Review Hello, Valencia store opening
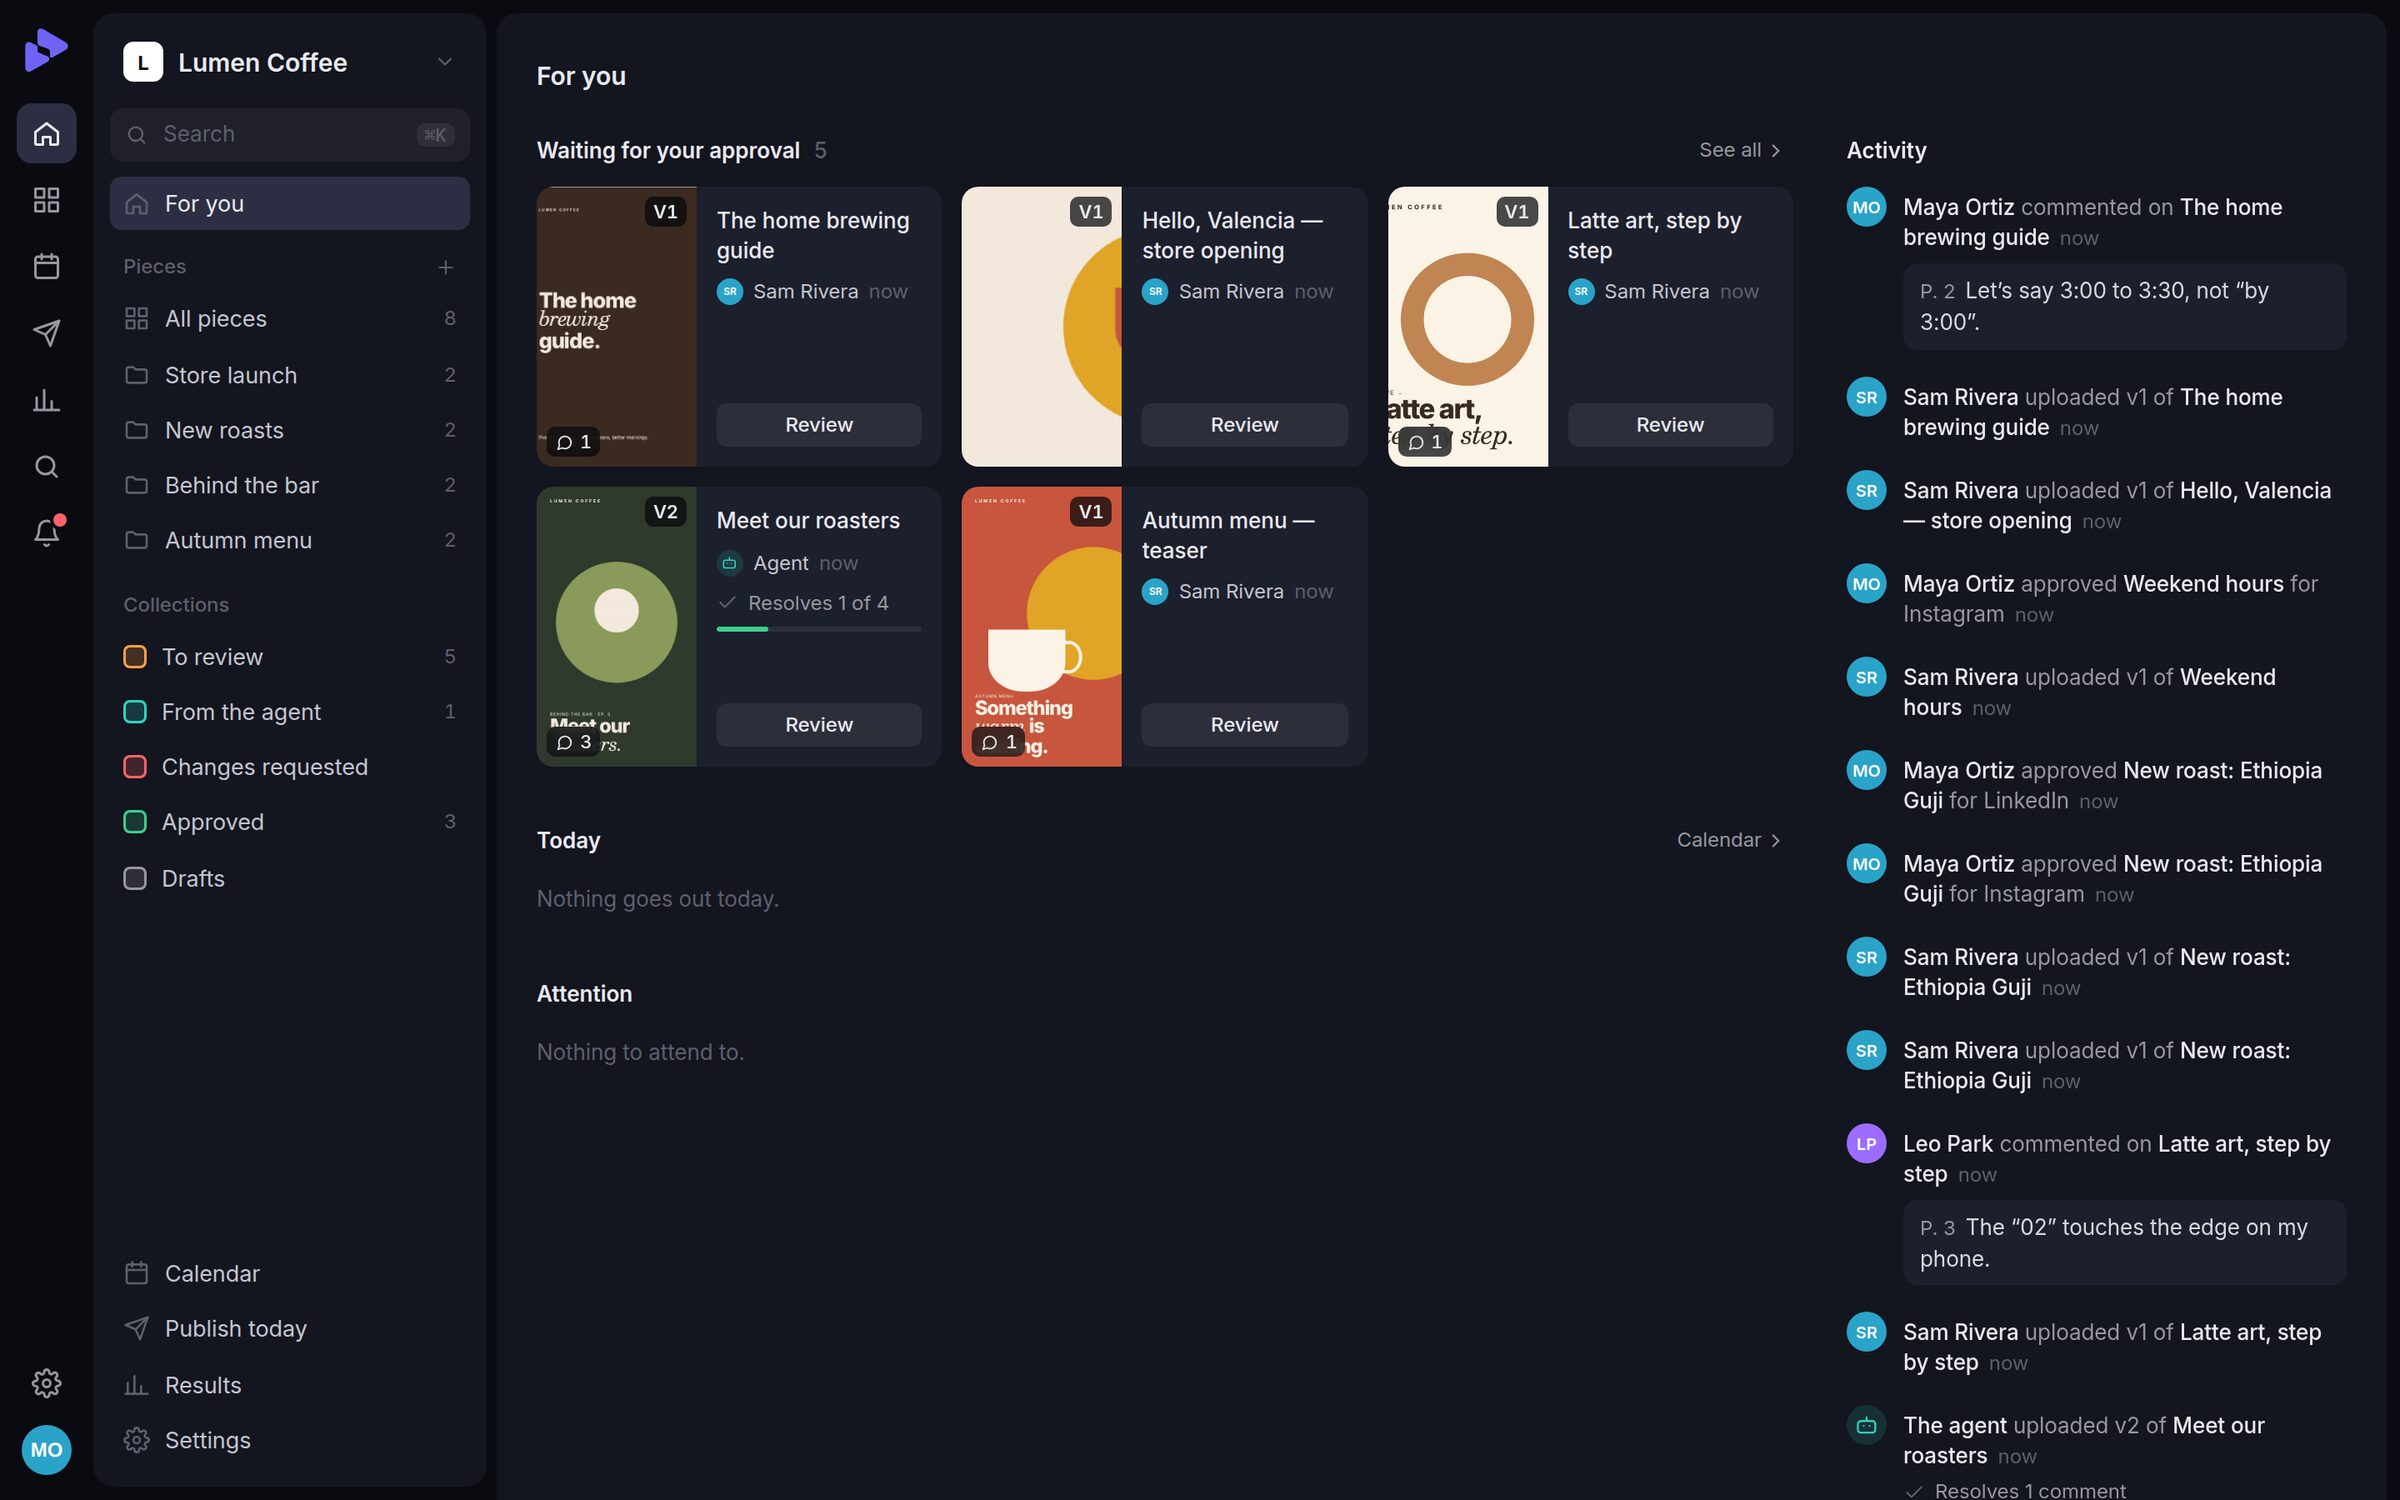The height and width of the screenshot is (1500, 2400). pyautogui.click(x=1244, y=425)
